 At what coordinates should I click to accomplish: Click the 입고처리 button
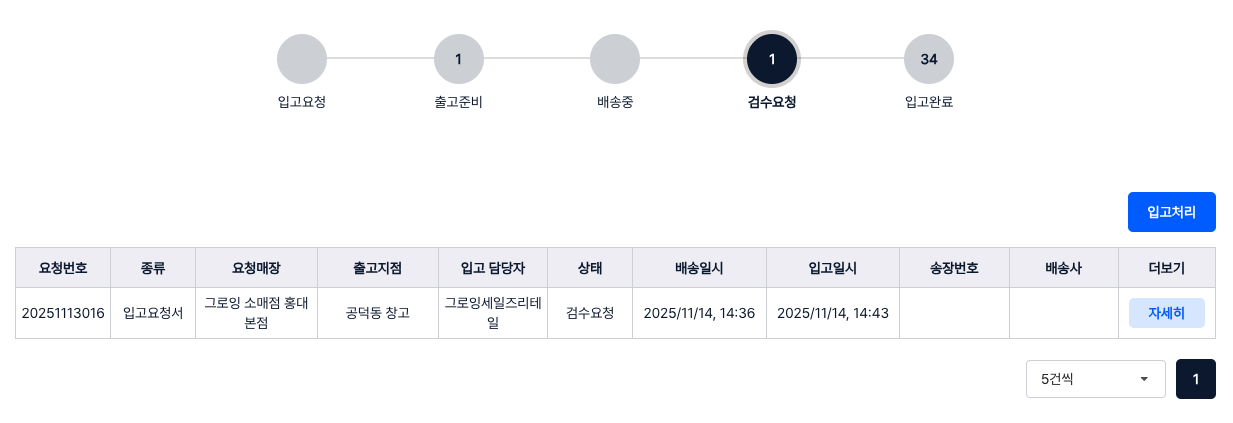pyautogui.click(x=1171, y=212)
